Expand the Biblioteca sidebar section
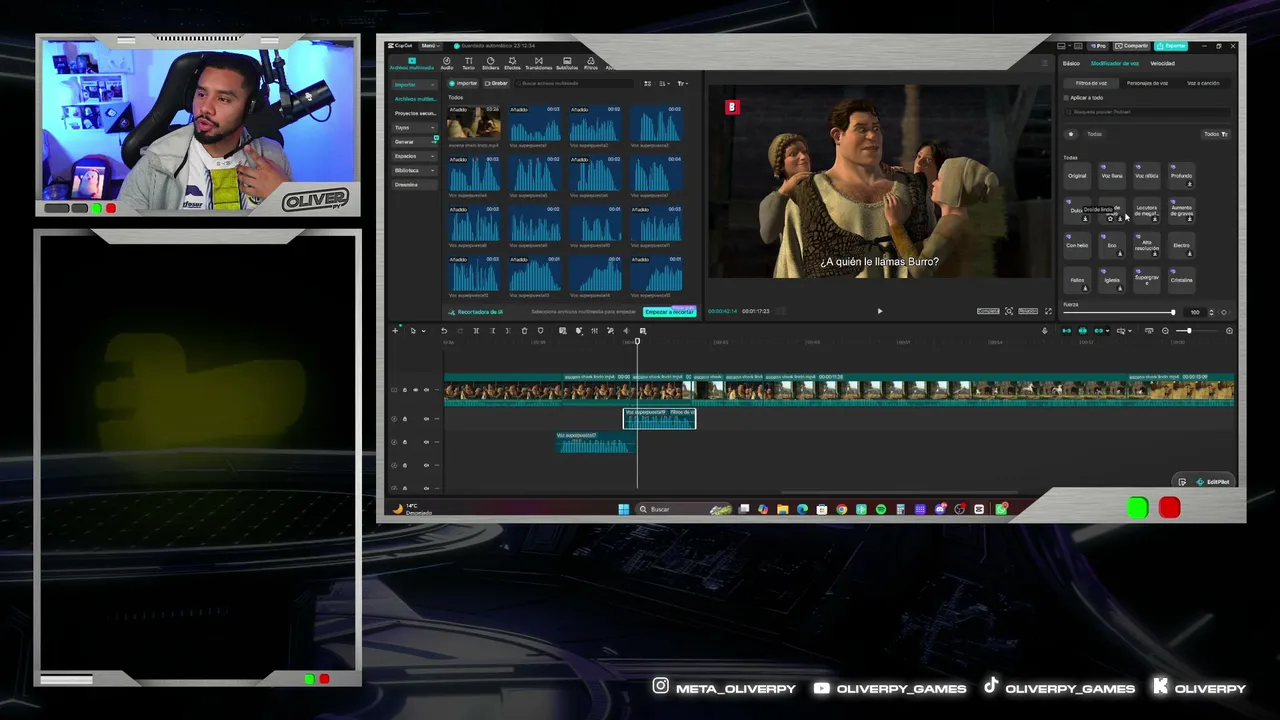This screenshot has width=1280, height=720. pyautogui.click(x=414, y=170)
